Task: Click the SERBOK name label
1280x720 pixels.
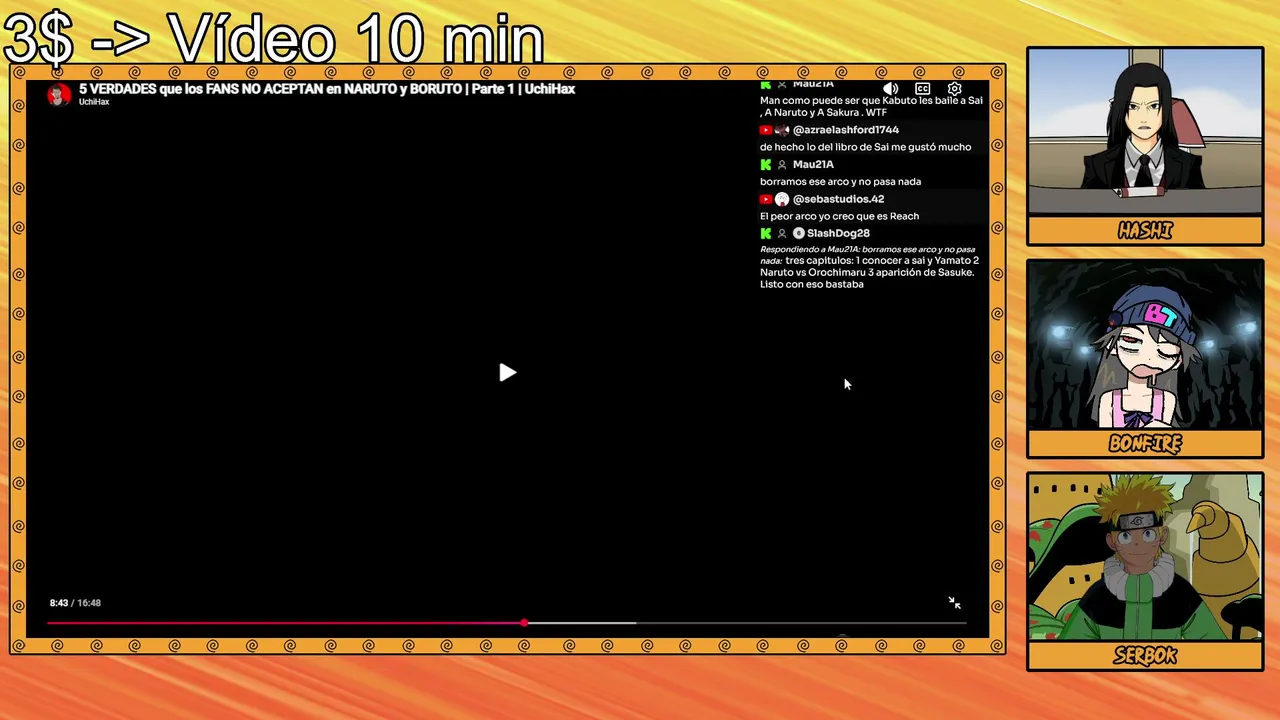Action: pos(1145,657)
